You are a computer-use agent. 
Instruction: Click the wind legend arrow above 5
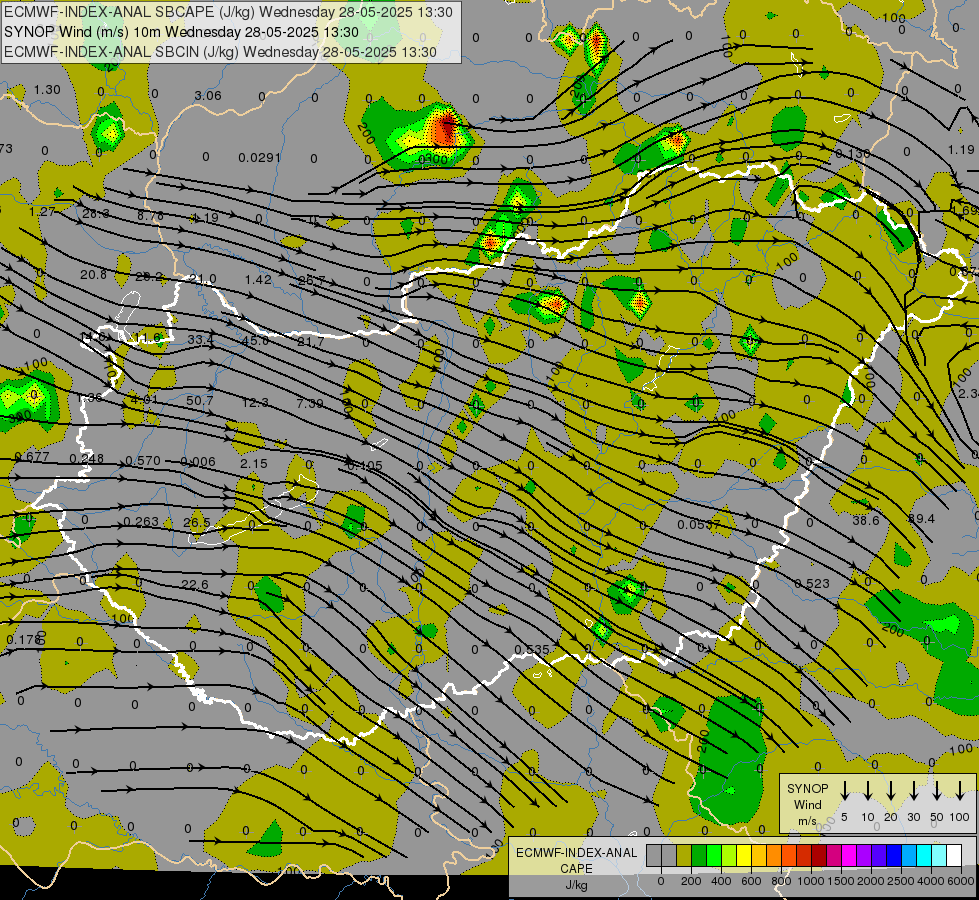tap(844, 791)
